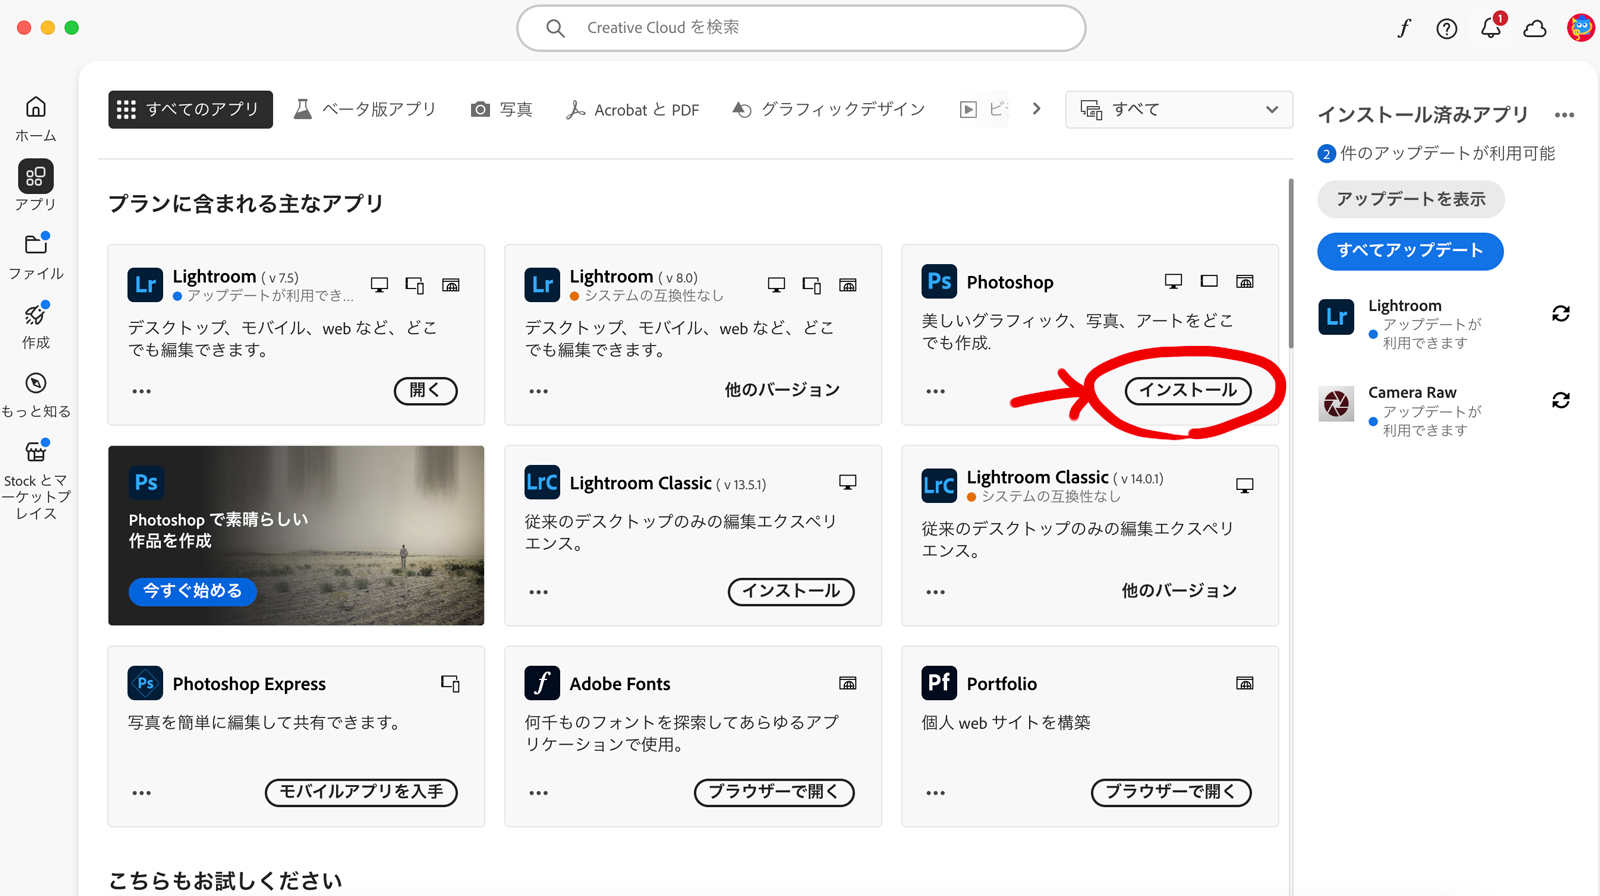The image size is (1600, 896).
Task: Click the notifications bell icon
Action: (1490, 28)
